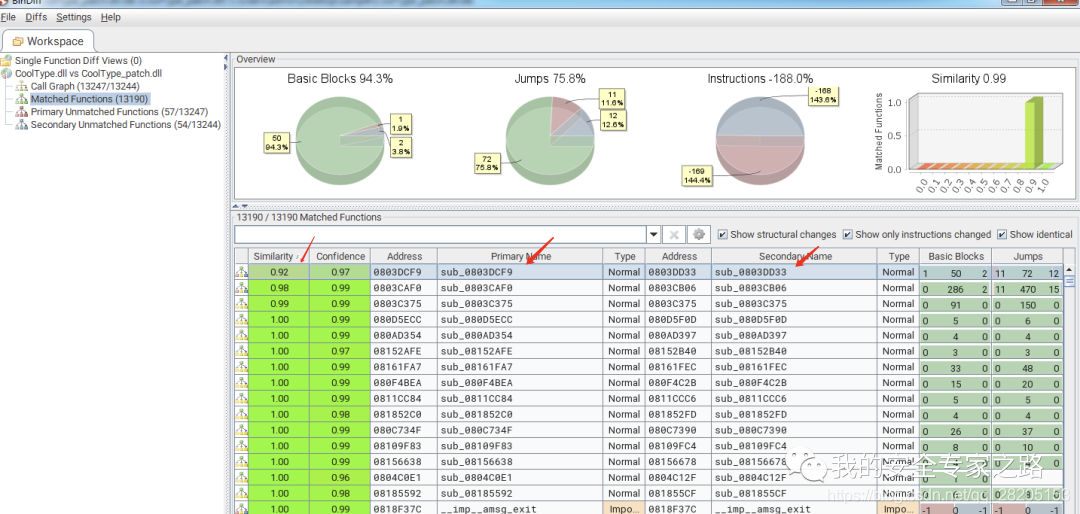The height and width of the screenshot is (514, 1080).
Task: Click the Single Function Diff Views folder icon
Action: coord(6,61)
